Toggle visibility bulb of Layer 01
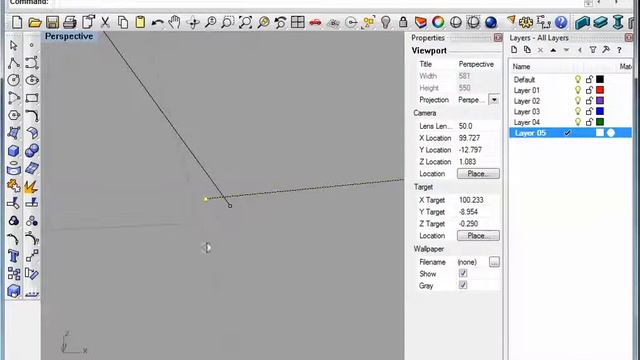Screen dimensions: 640x360 pyautogui.click(x=578, y=90)
